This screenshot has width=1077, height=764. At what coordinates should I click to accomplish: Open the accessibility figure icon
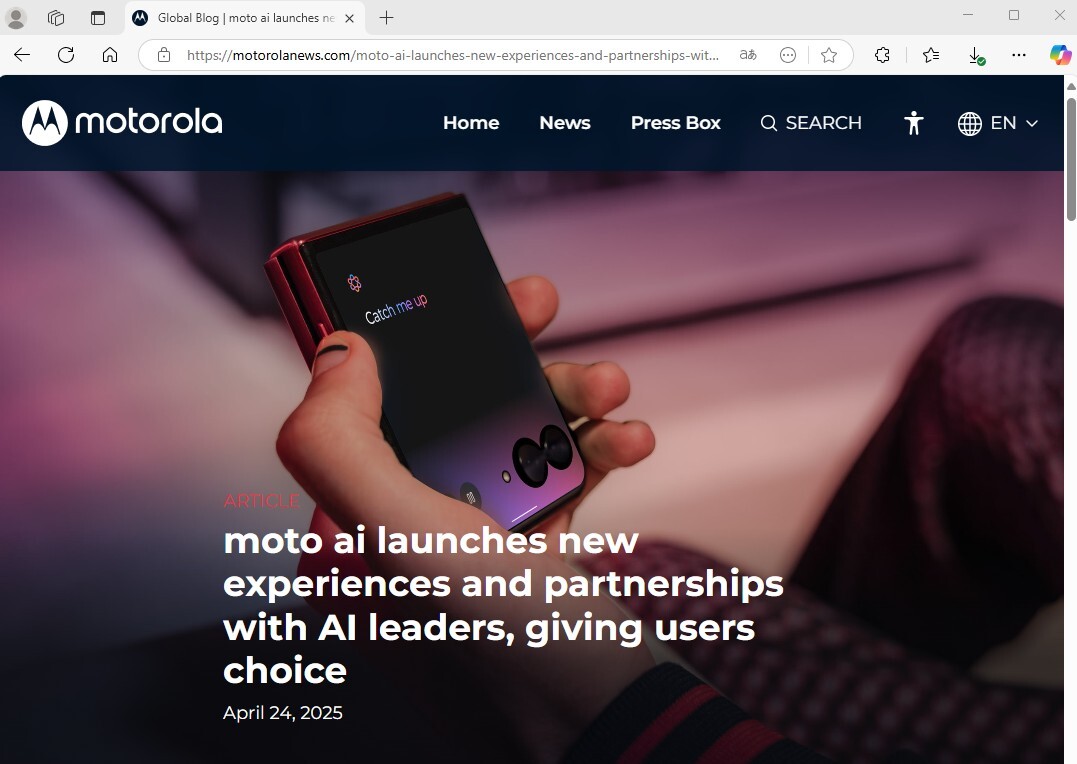click(913, 123)
